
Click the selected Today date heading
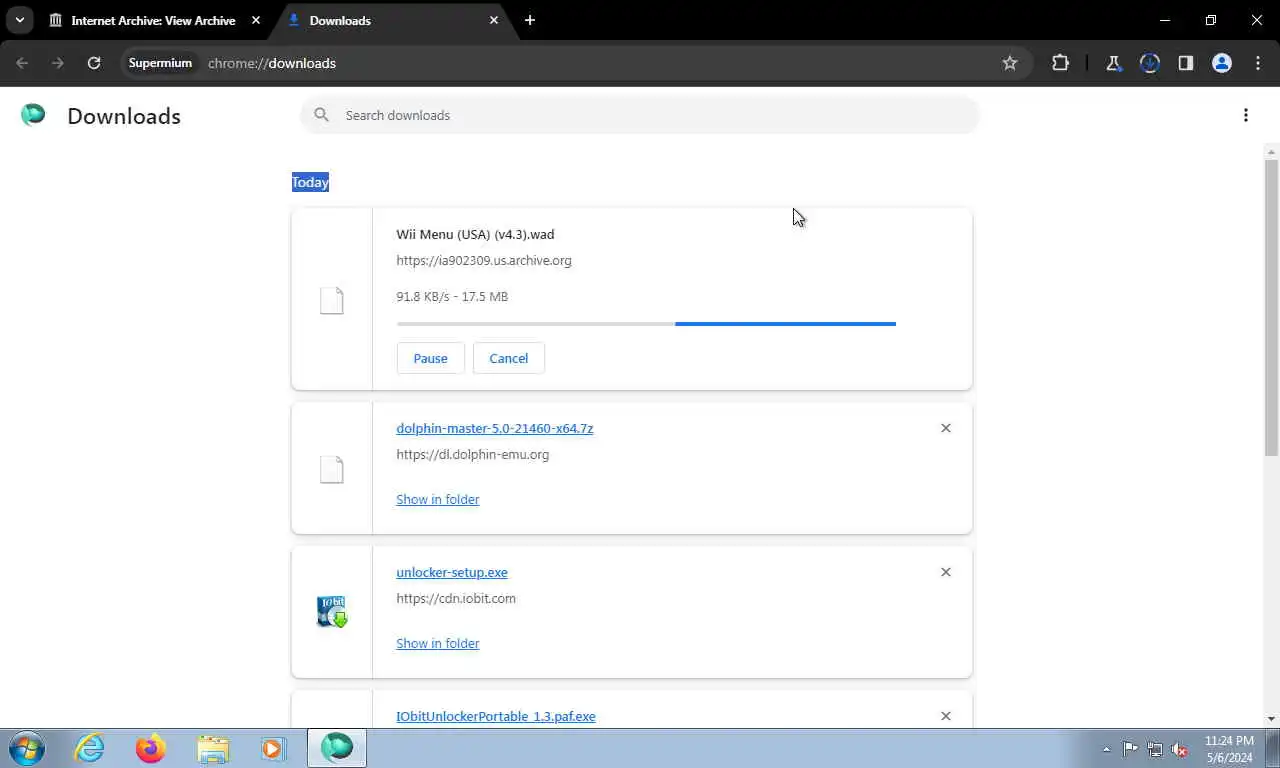pos(310,182)
